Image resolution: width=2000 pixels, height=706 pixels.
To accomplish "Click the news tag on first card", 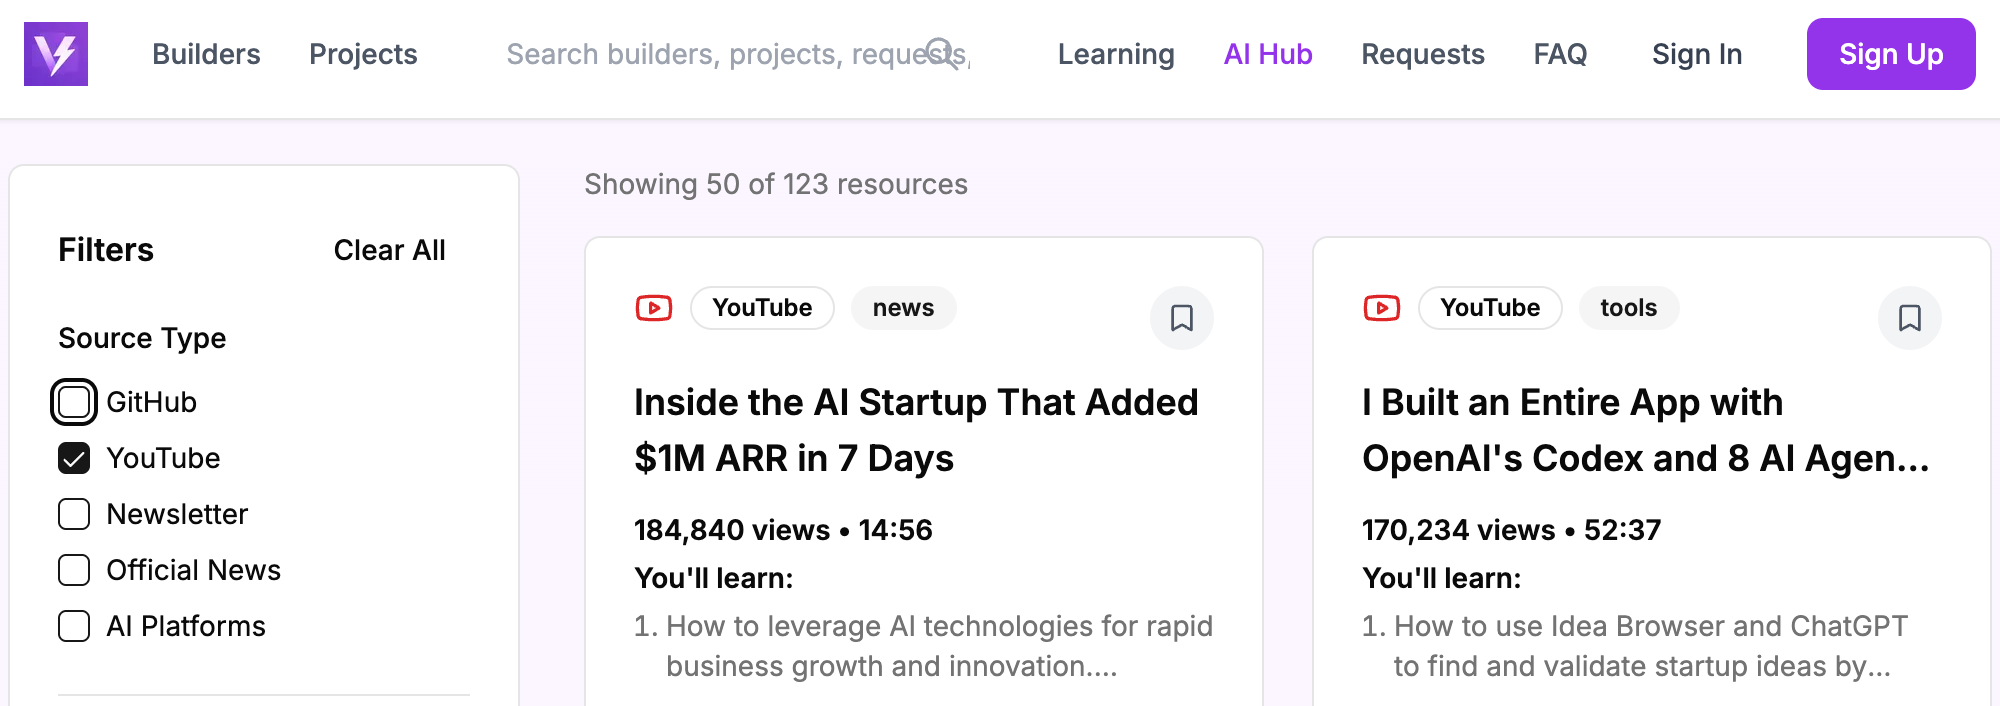I will click(903, 308).
